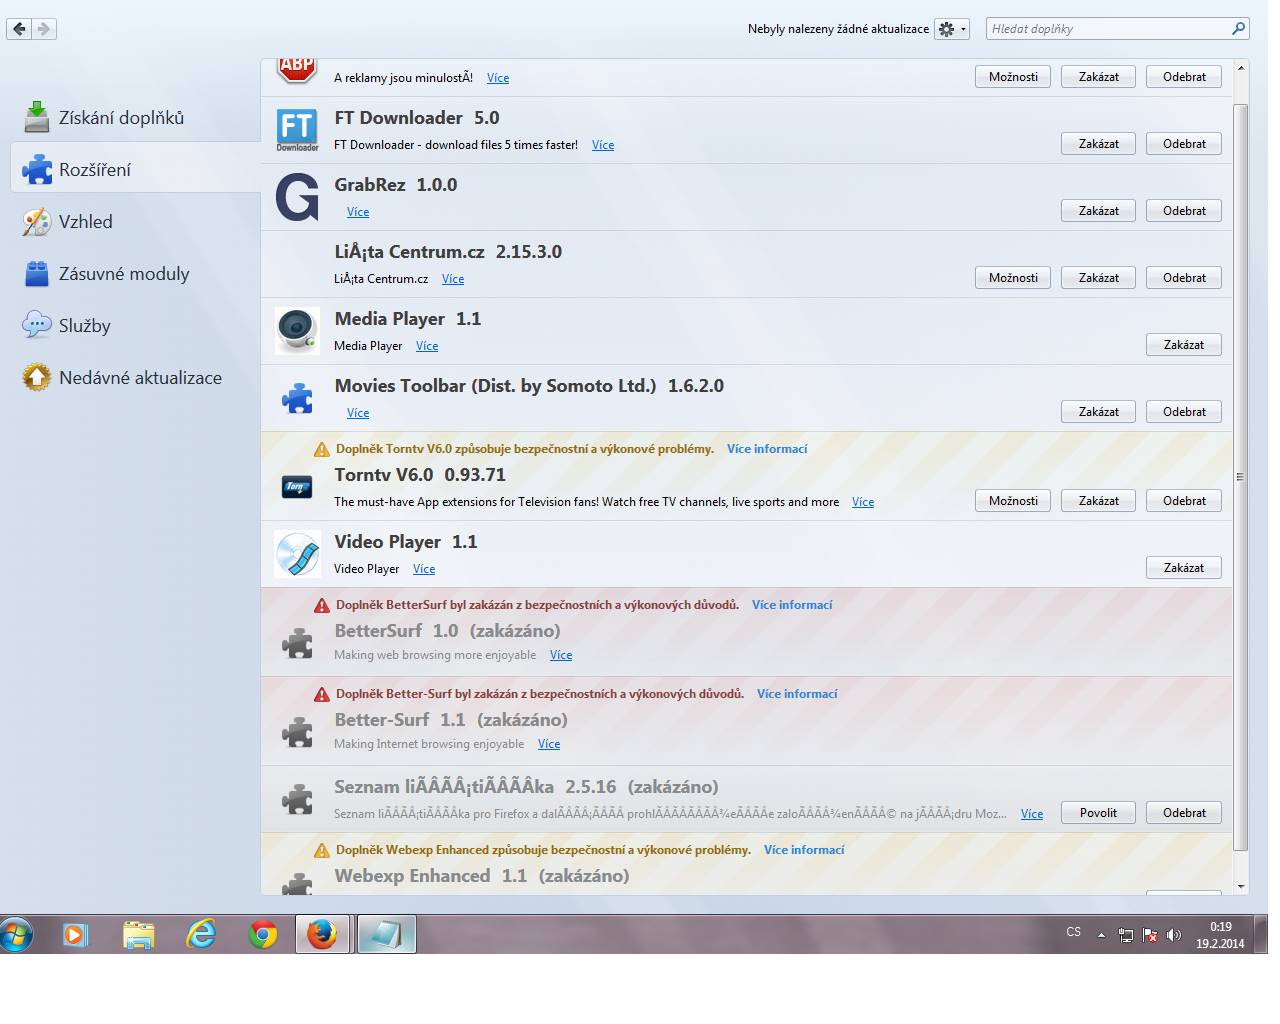Viewport: 1280px width, 1024px height.
Task: Click the forward navigation arrow
Action: coord(44,29)
